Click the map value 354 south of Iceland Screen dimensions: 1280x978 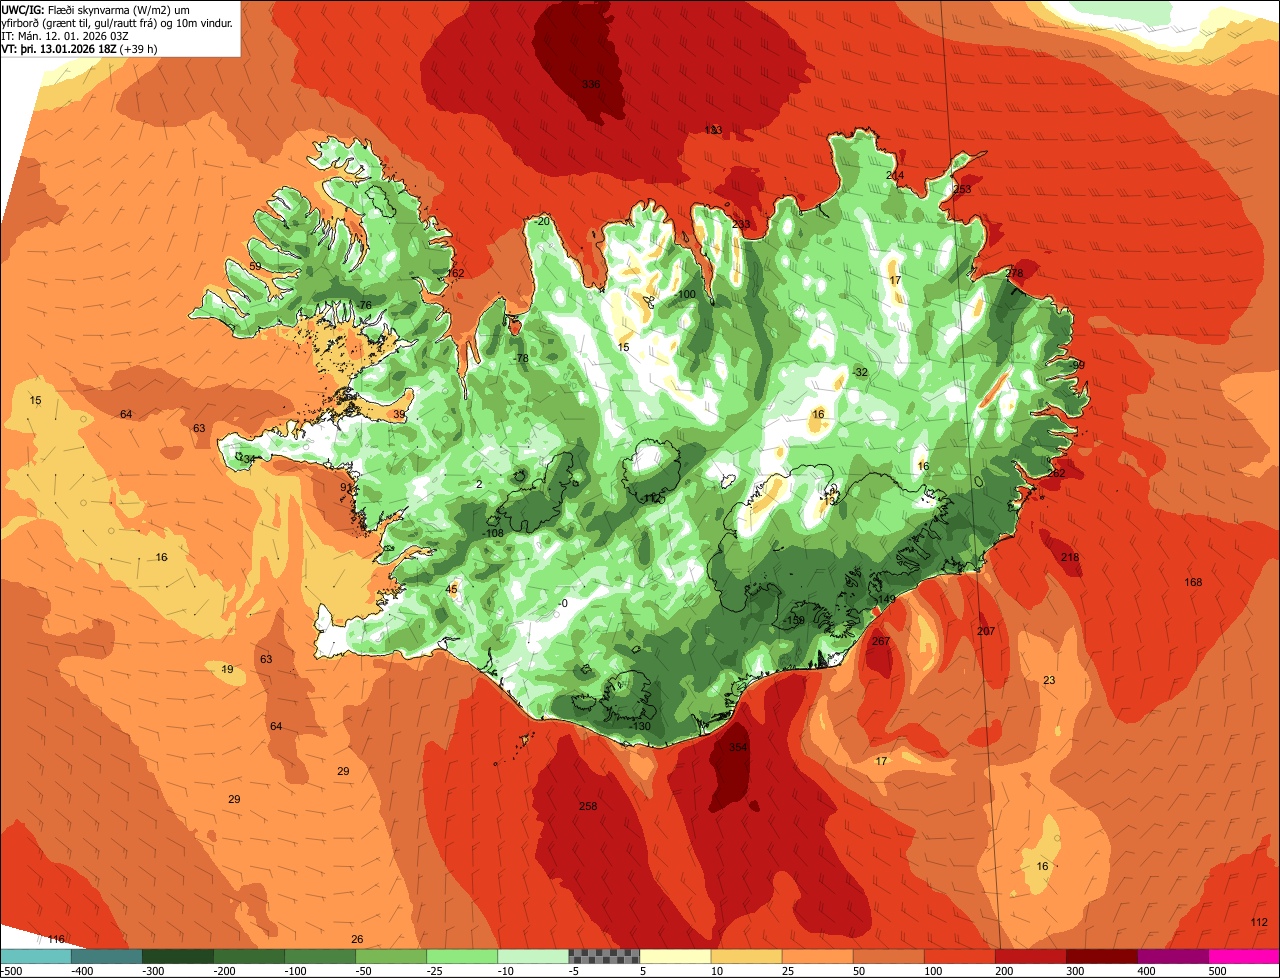pyautogui.click(x=738, y=748)
